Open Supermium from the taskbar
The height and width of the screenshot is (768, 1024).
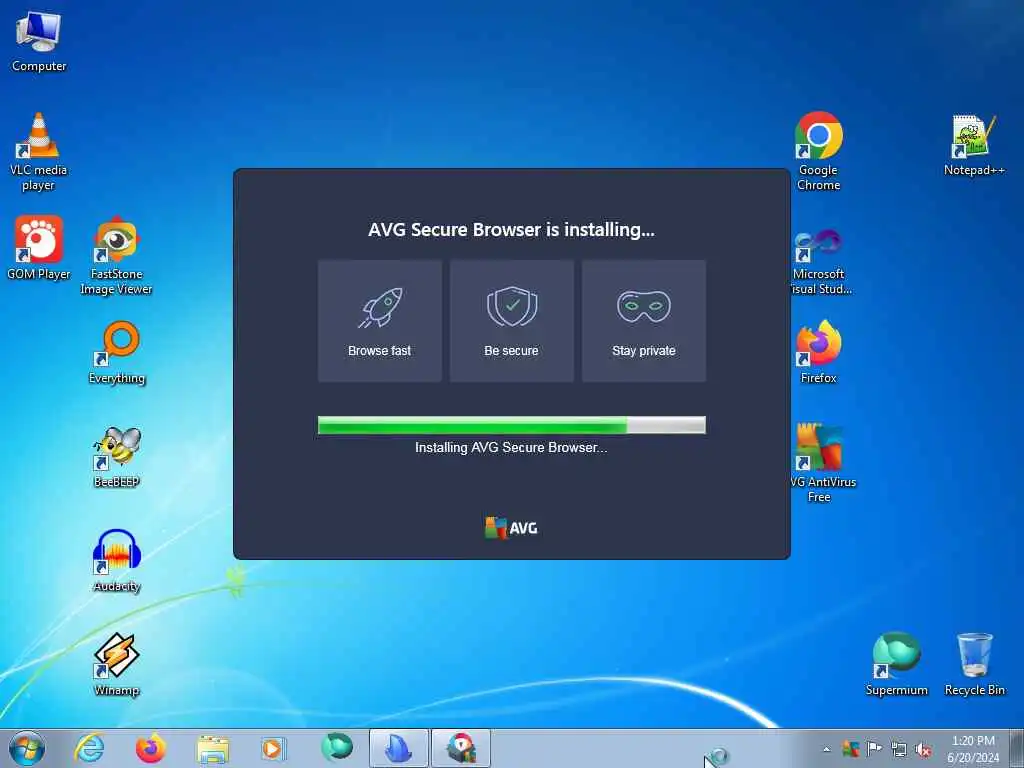point(336,748)
